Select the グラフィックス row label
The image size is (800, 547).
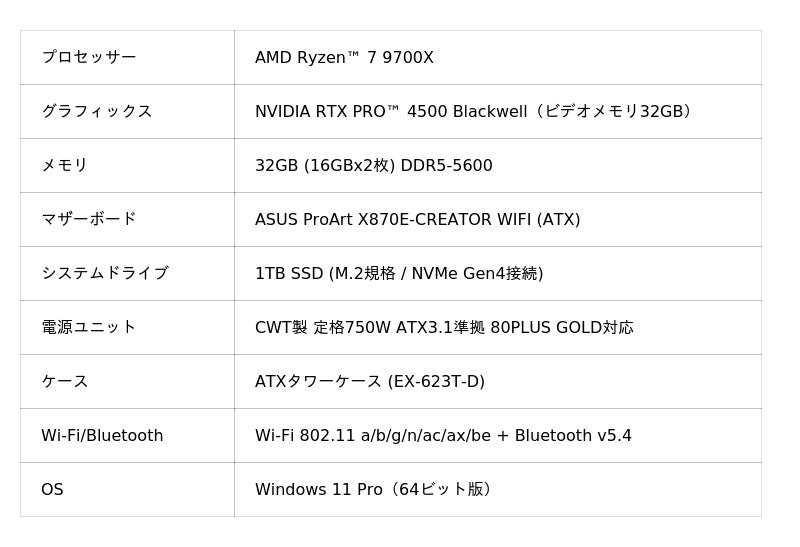[x=97, y=112]
